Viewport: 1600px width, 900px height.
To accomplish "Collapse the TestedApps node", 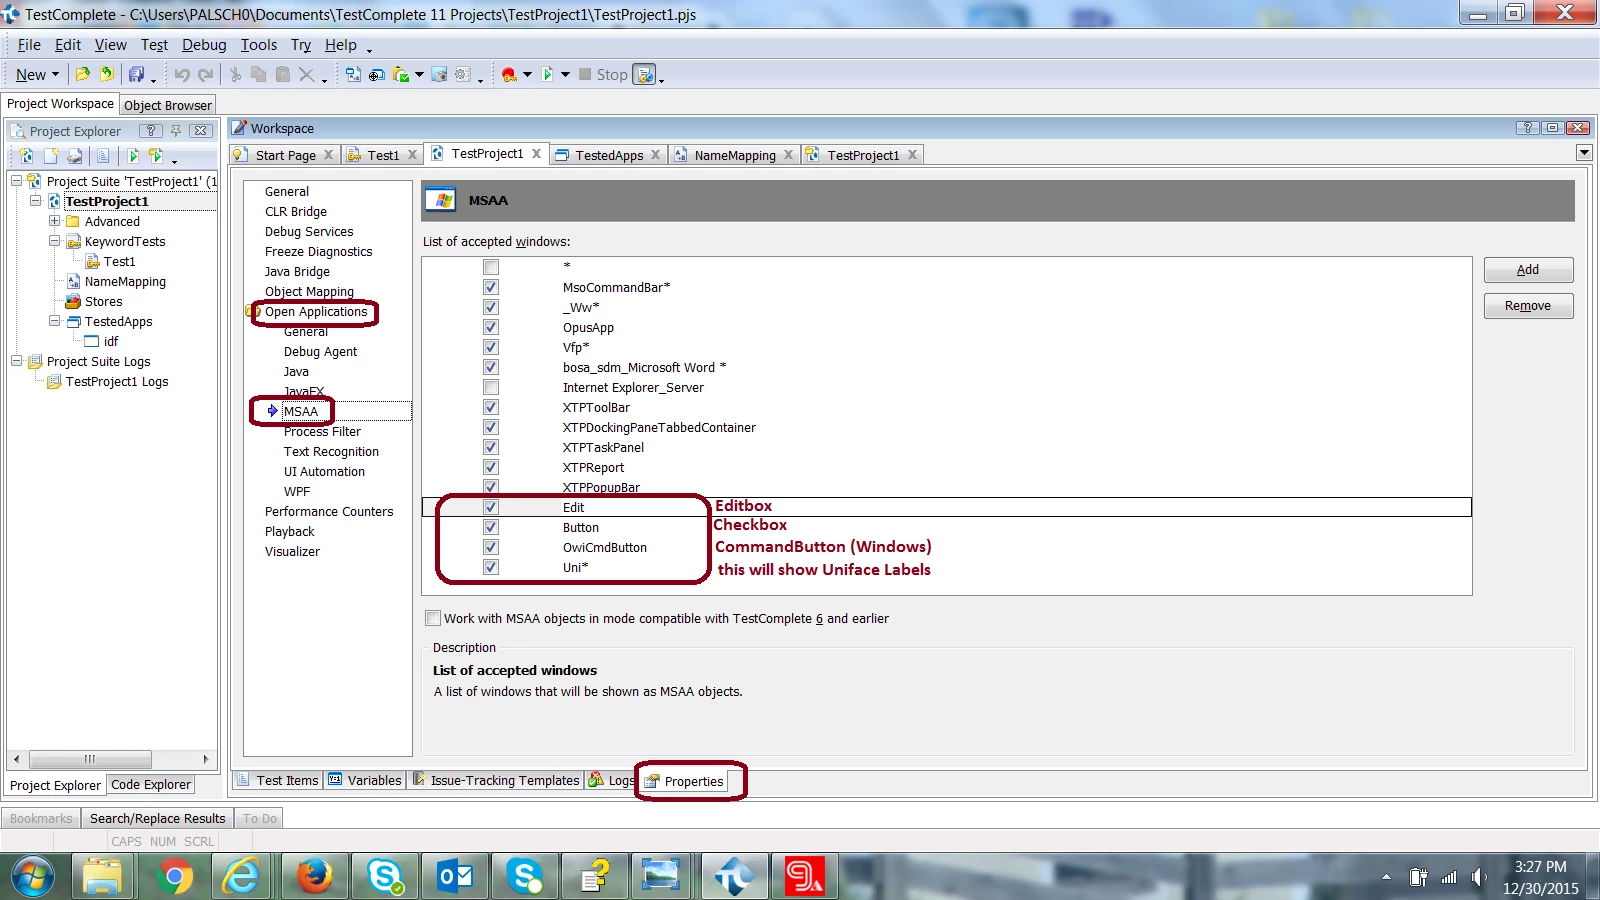I will pyautogui.click(x=55, y=321).
